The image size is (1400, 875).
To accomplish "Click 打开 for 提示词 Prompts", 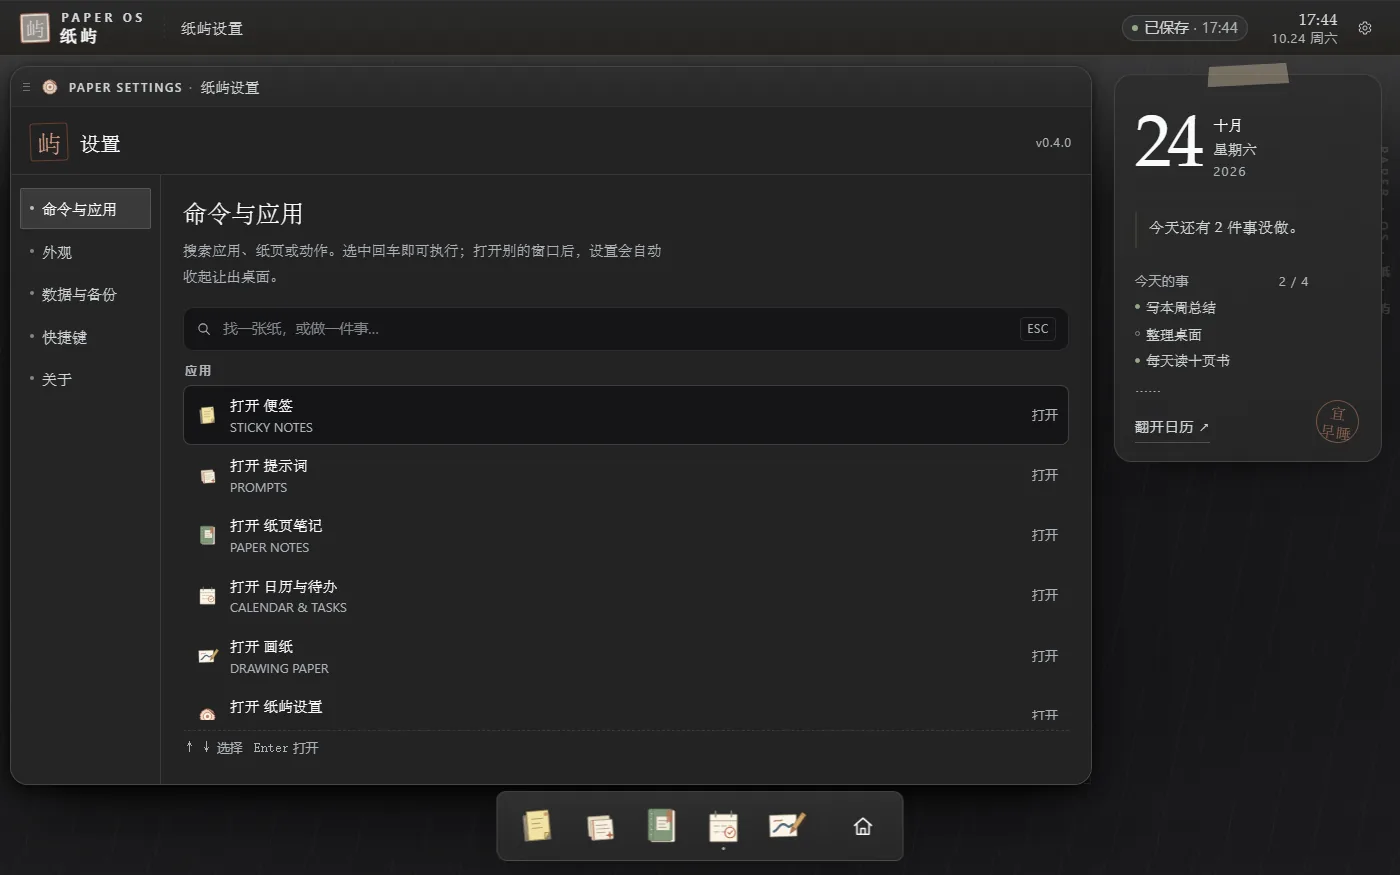I will click(1045, 475).
